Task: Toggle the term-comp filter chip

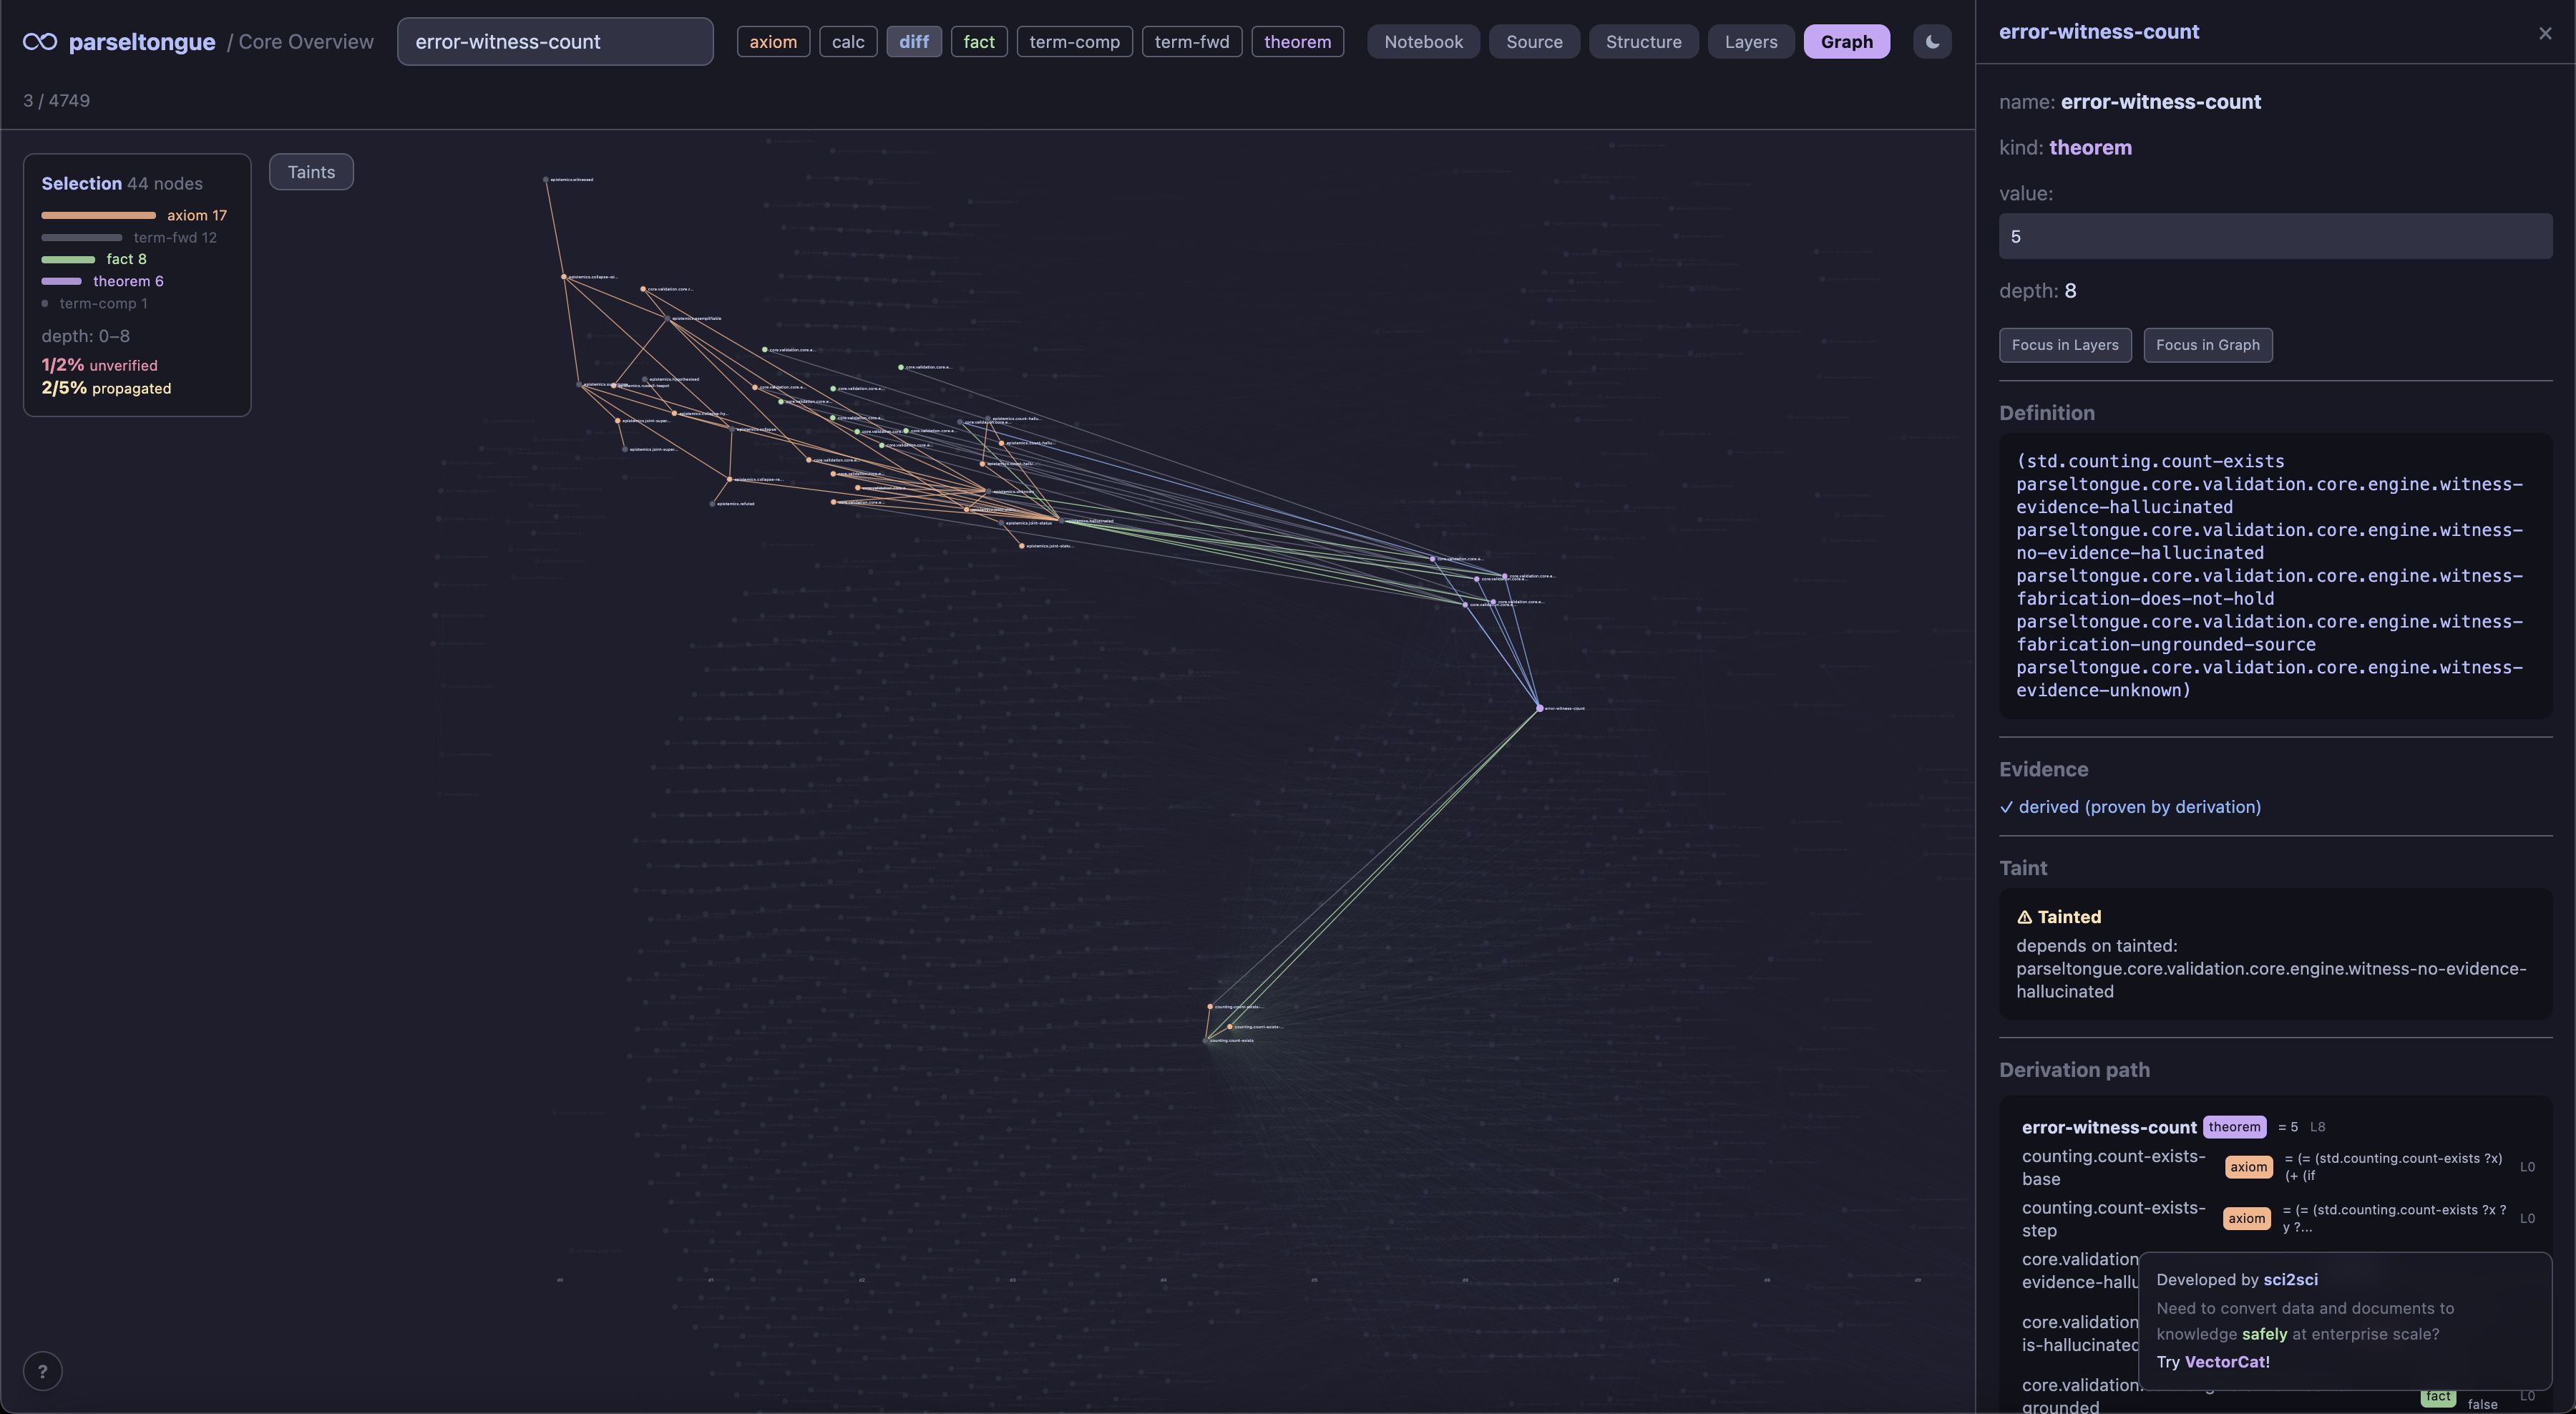Action: pyautogui.click(x=1074, y=42)
